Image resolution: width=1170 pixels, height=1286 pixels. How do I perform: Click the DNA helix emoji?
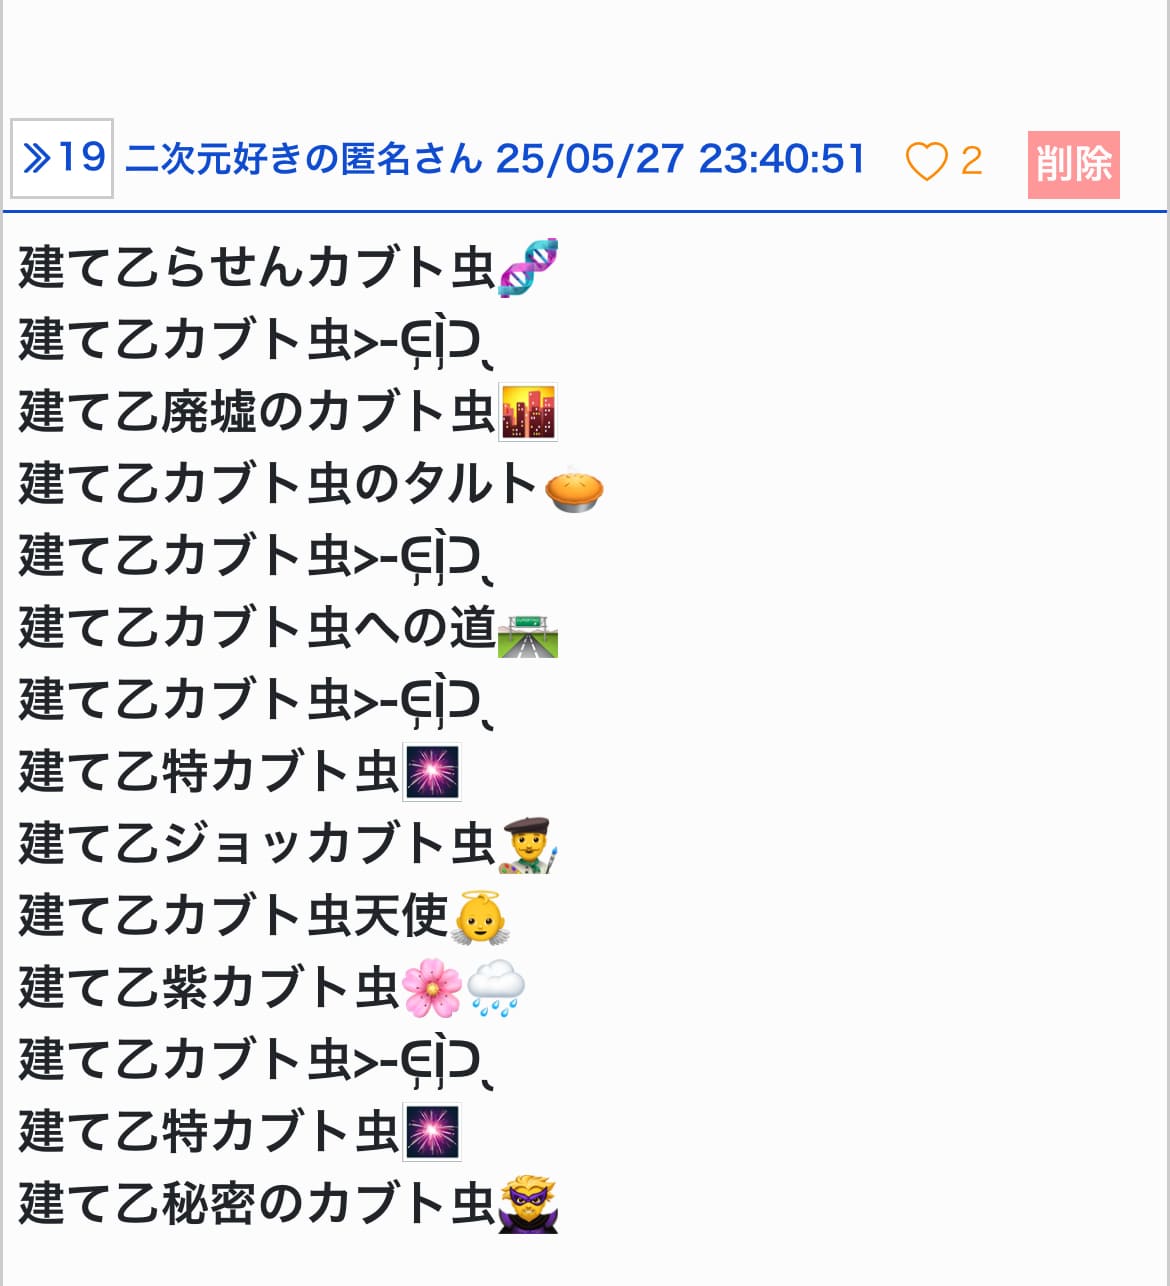pyautogui.click(x=528, y=268)
